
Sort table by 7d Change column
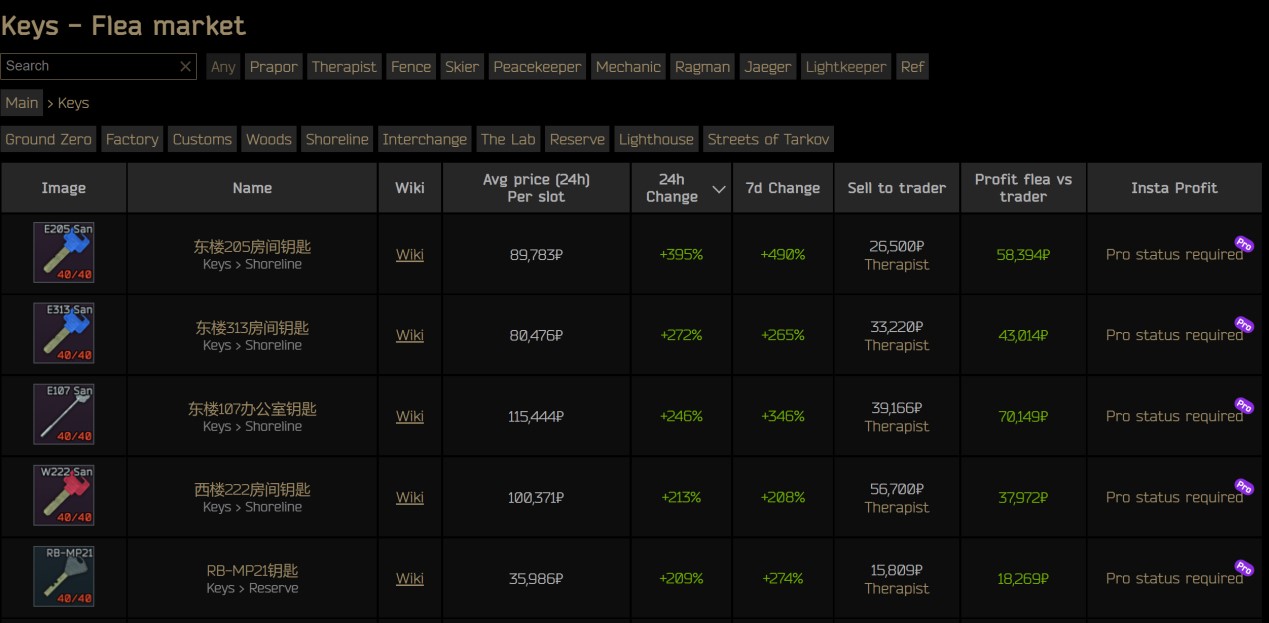coord(782,188)
